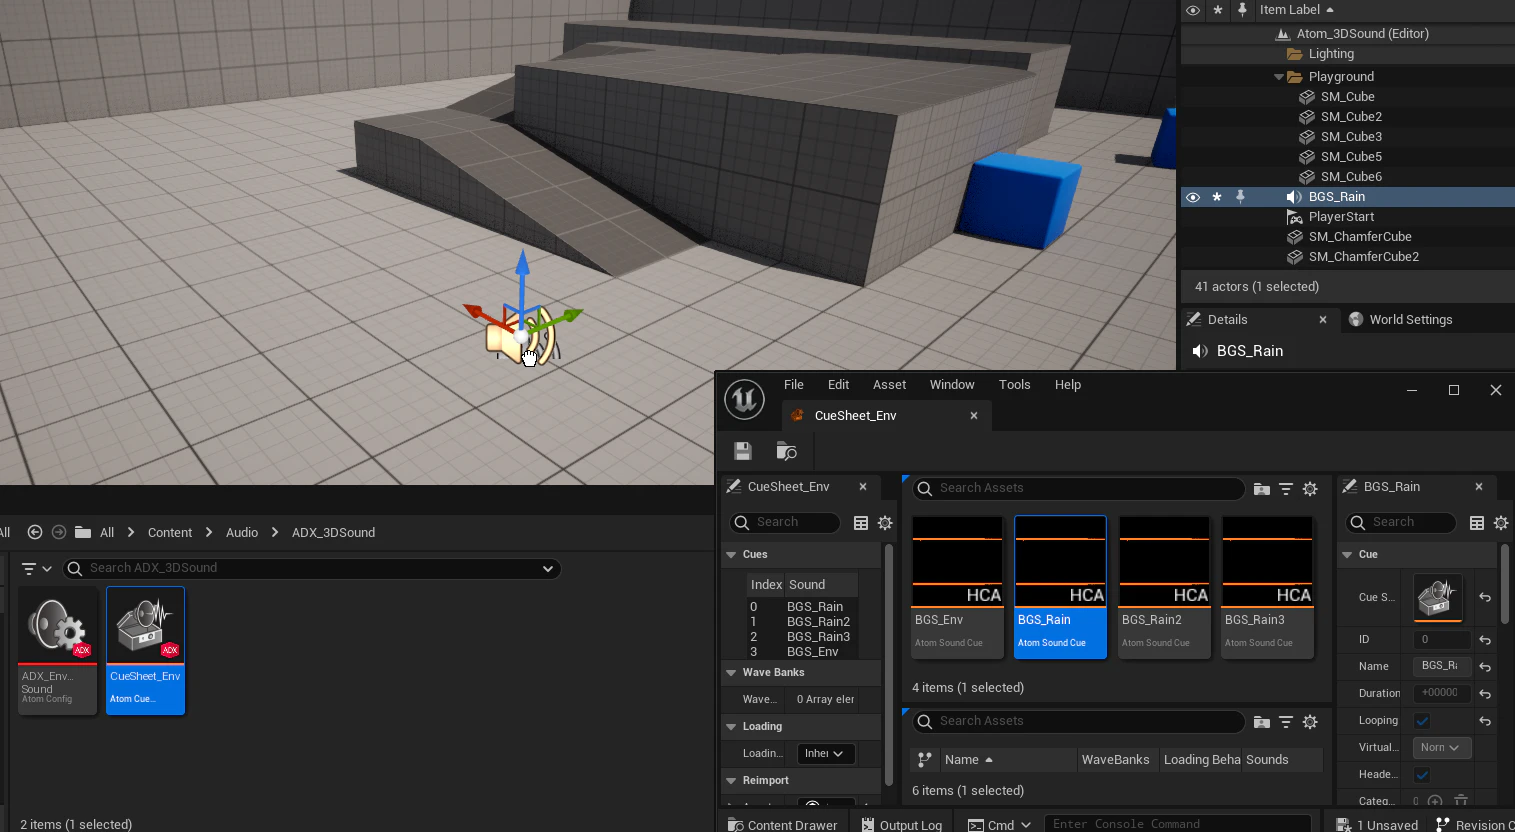The width and height of the screenshot is (1515, 832).
Task: Collapse the Playground folder in outliner
Action: click(1279, 77)
